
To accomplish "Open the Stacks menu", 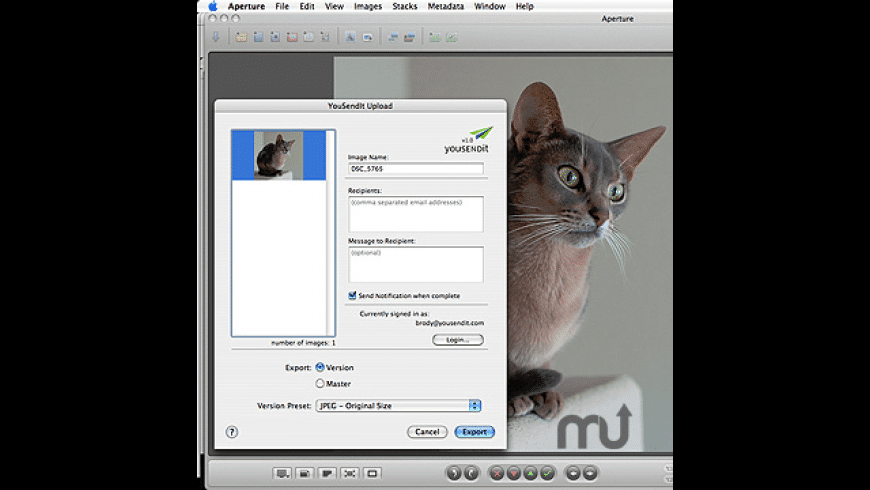I will (x=404, y=6).
